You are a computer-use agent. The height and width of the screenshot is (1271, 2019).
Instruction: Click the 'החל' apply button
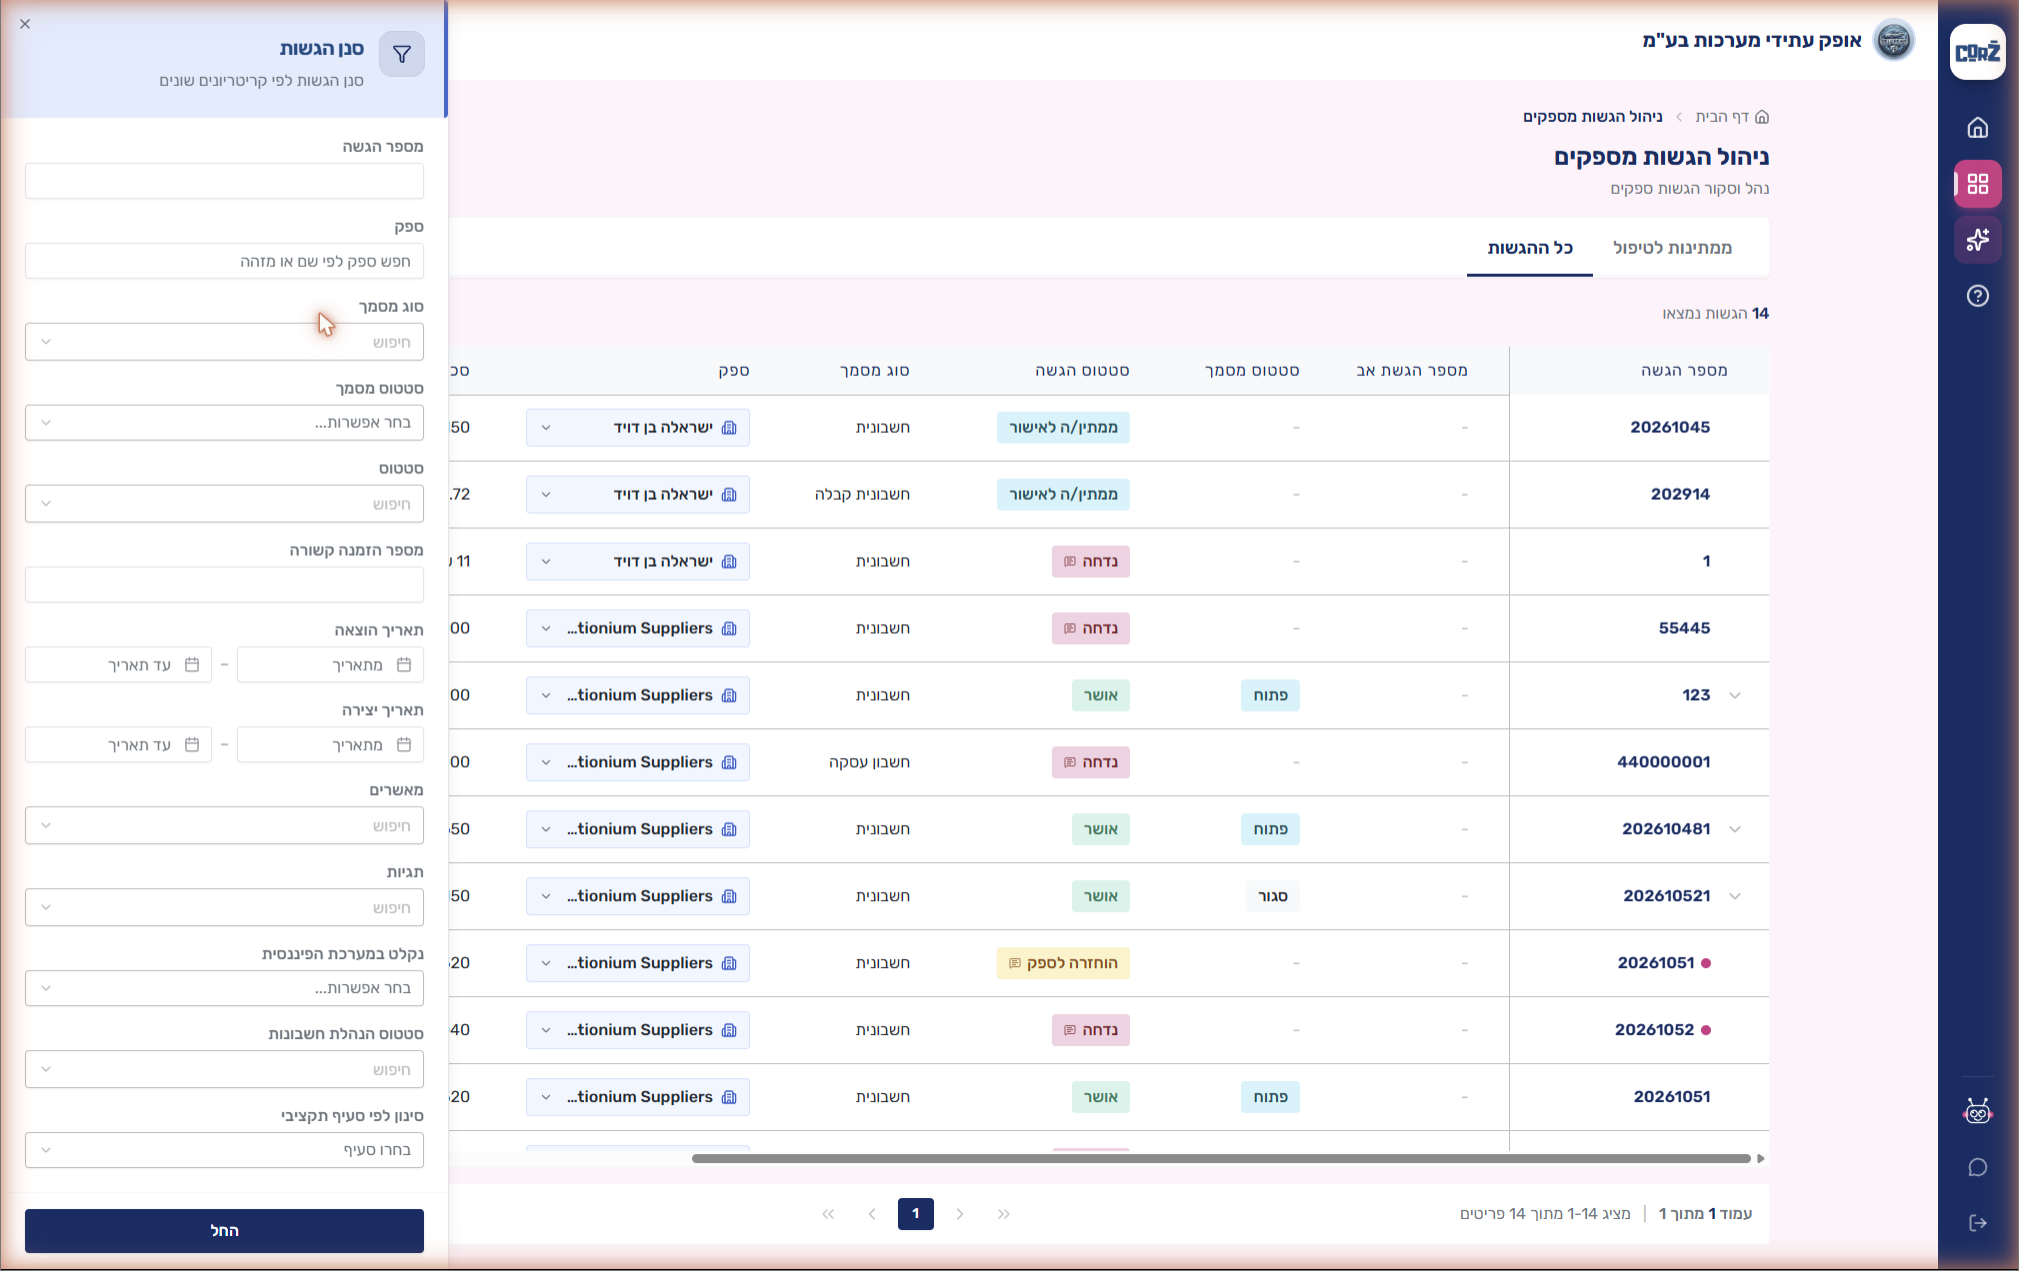(224, 1231)
